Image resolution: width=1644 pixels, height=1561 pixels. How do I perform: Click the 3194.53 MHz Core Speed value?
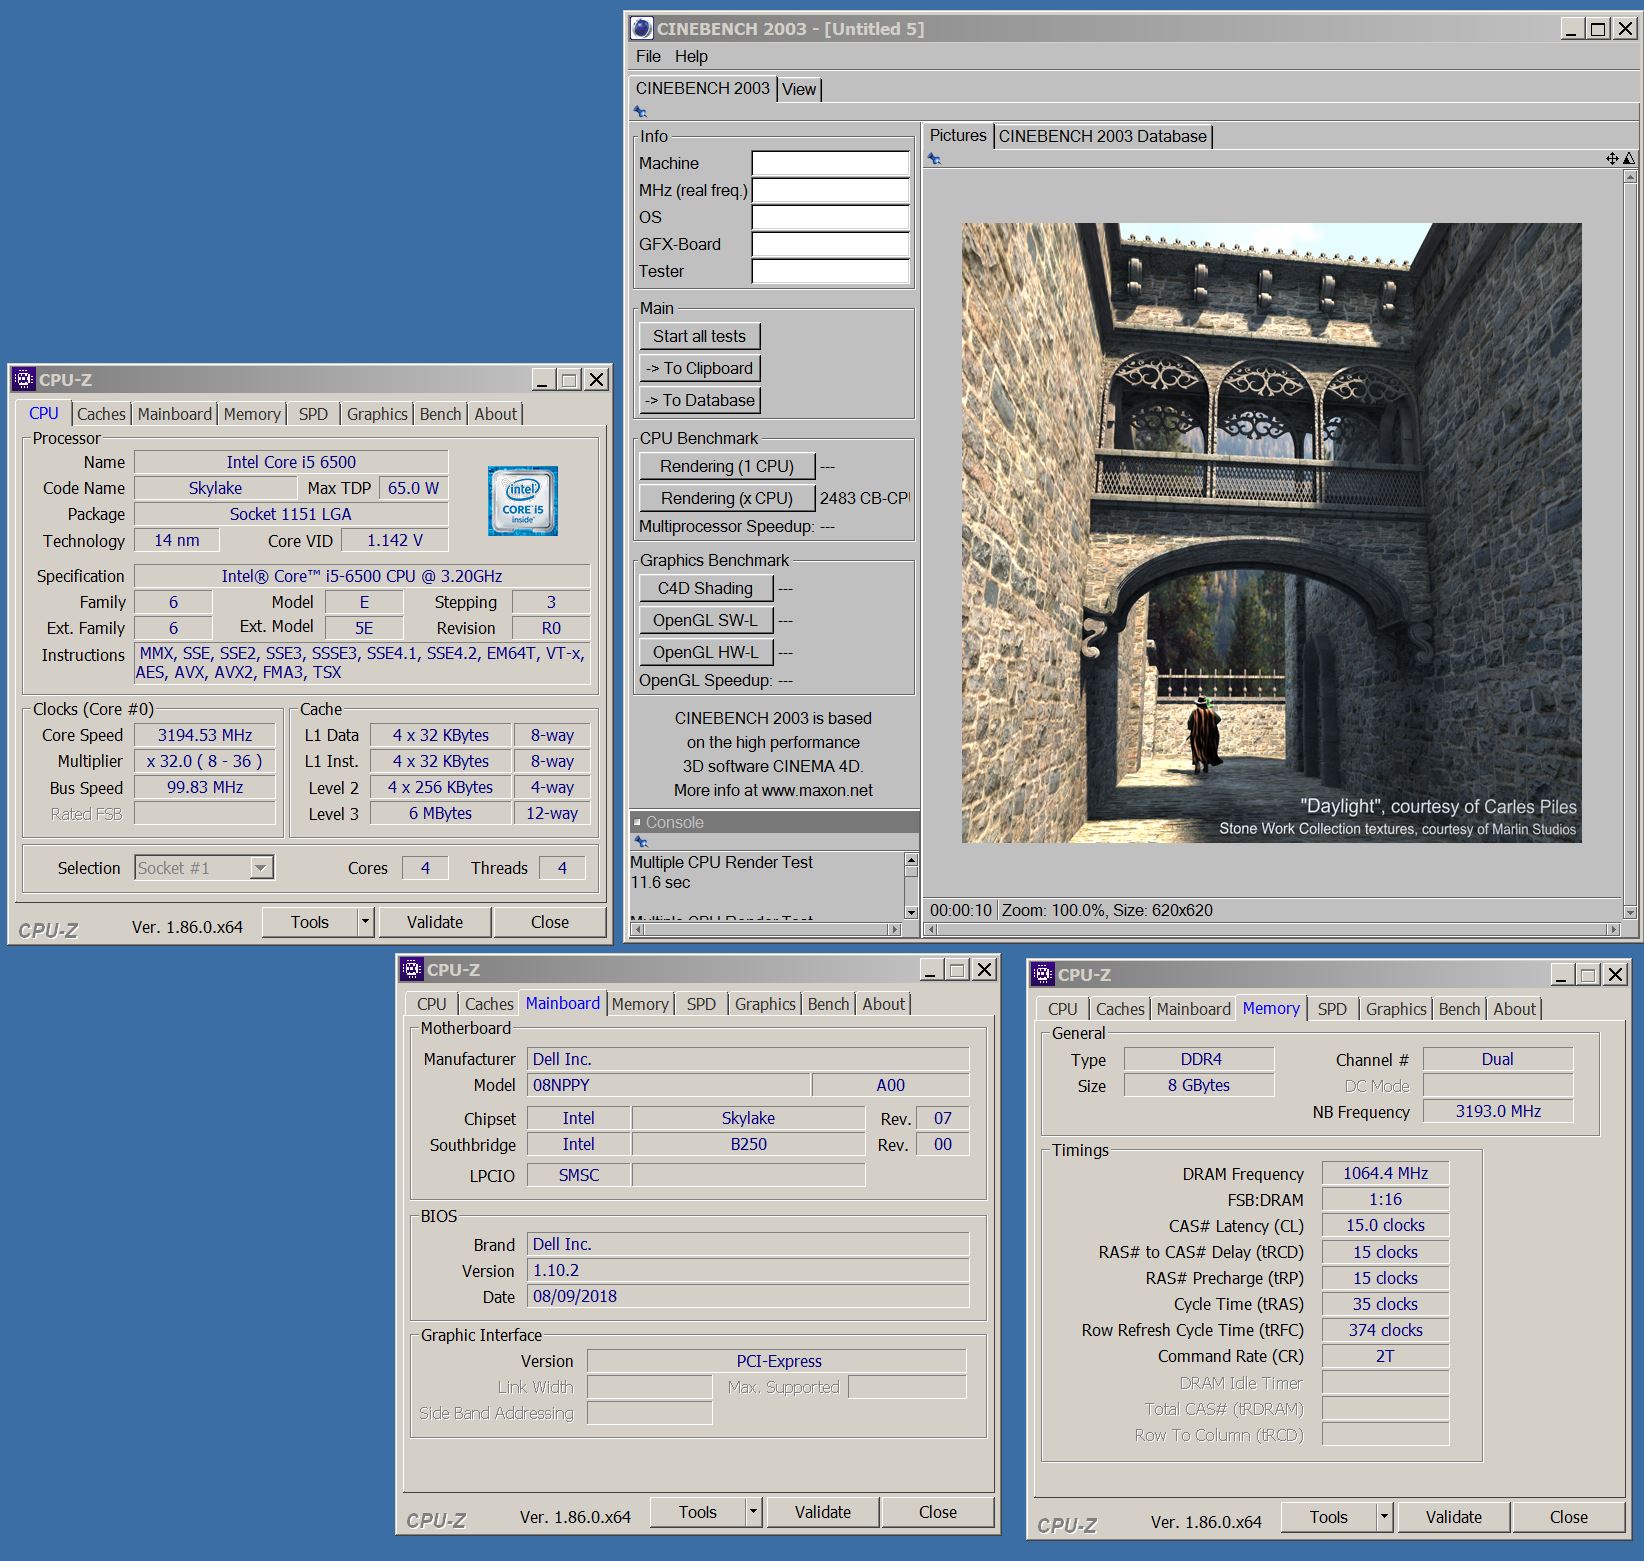205,735
